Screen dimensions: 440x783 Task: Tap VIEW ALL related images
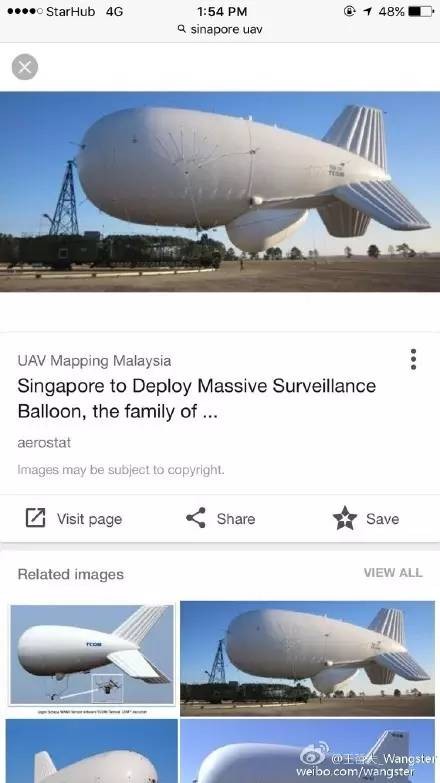393,573
